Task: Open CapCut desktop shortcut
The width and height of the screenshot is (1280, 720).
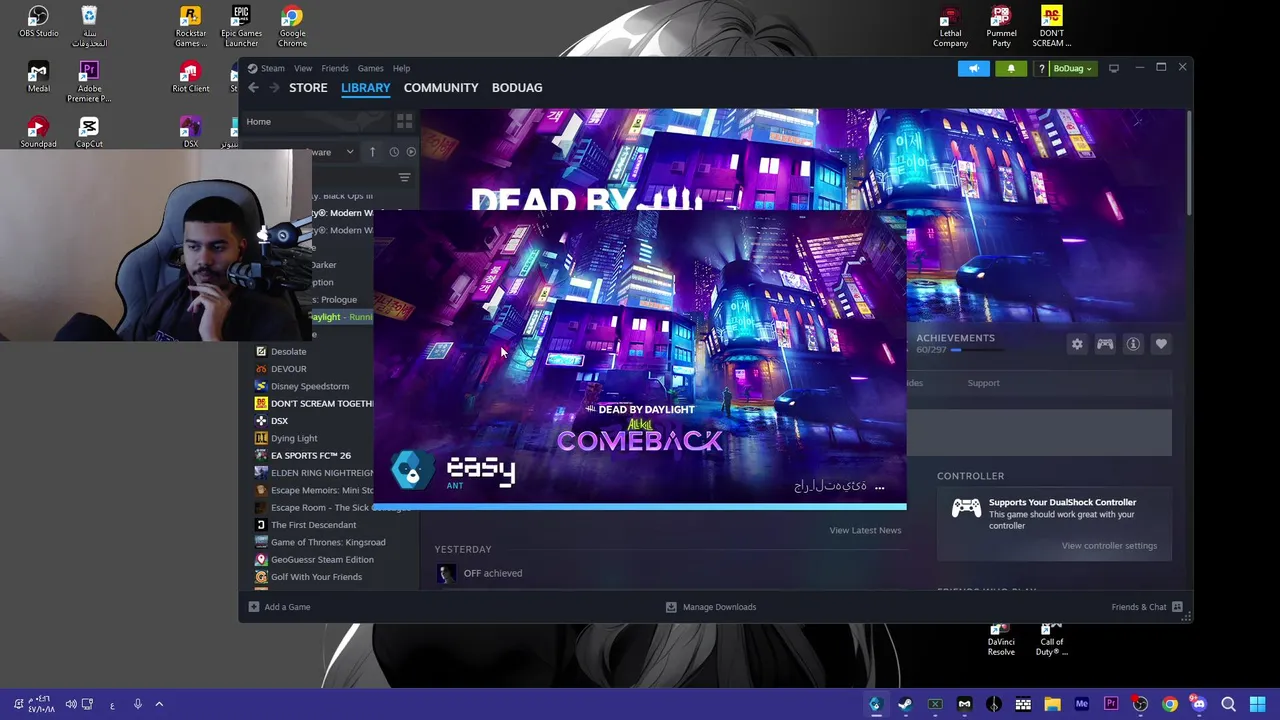Action: 89,132
